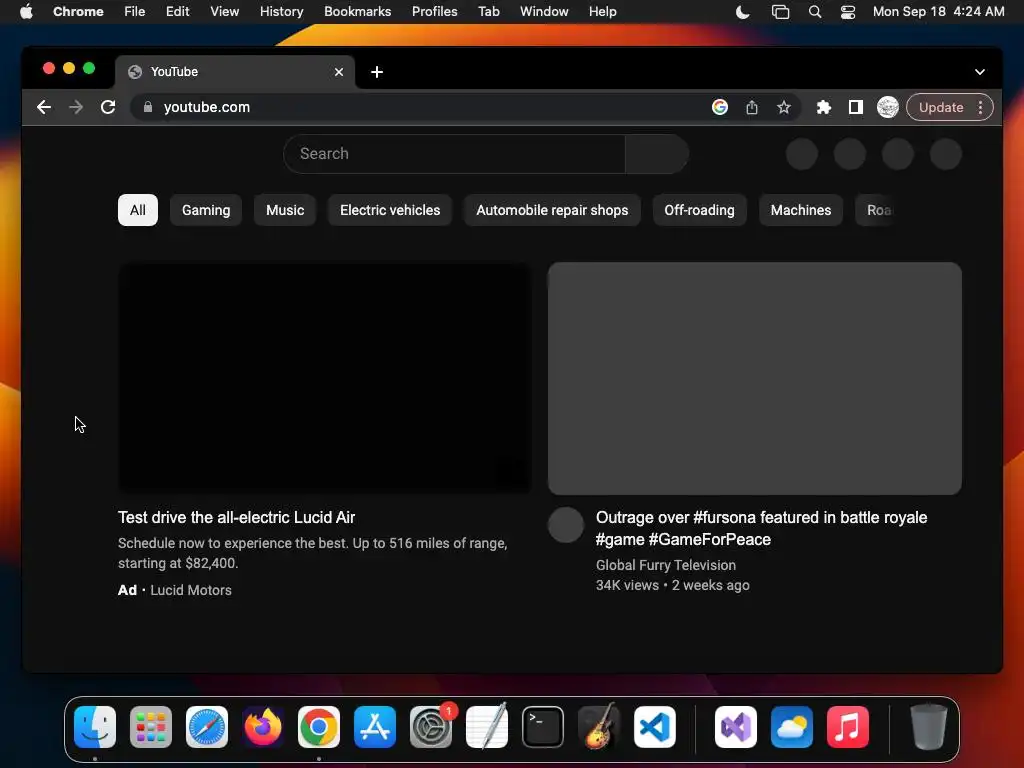Select the Machines chip
1024x768 pixels.
tap(801, 210)
